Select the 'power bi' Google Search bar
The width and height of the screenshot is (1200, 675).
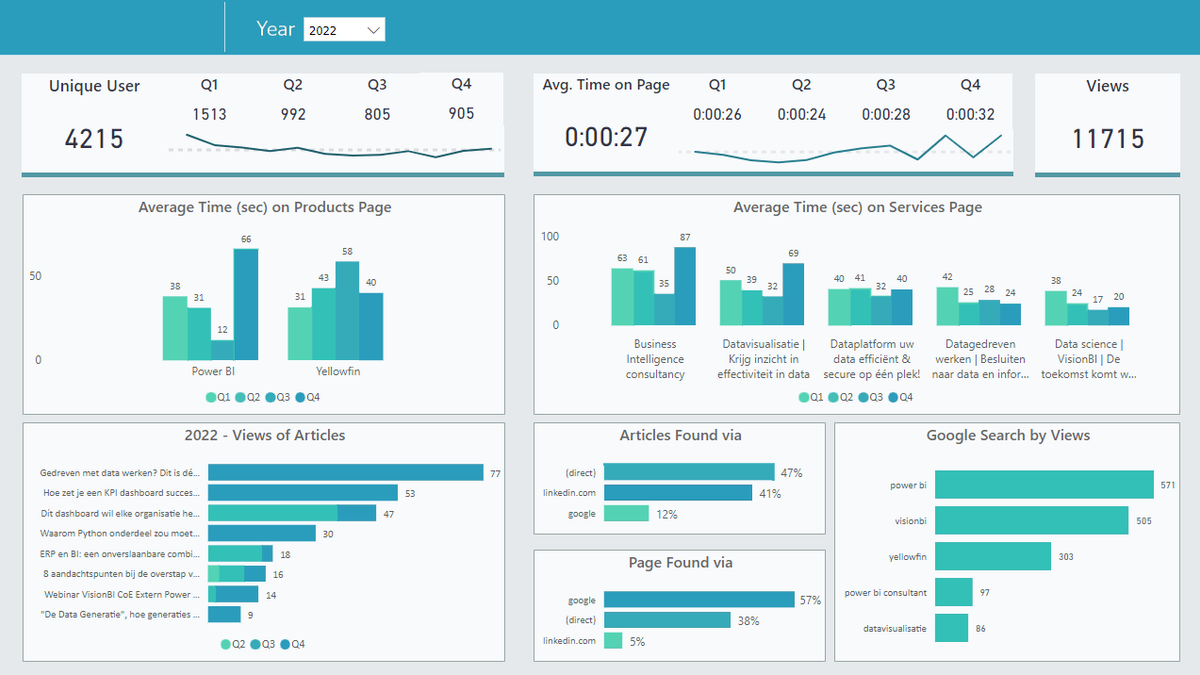[1044, 485]
